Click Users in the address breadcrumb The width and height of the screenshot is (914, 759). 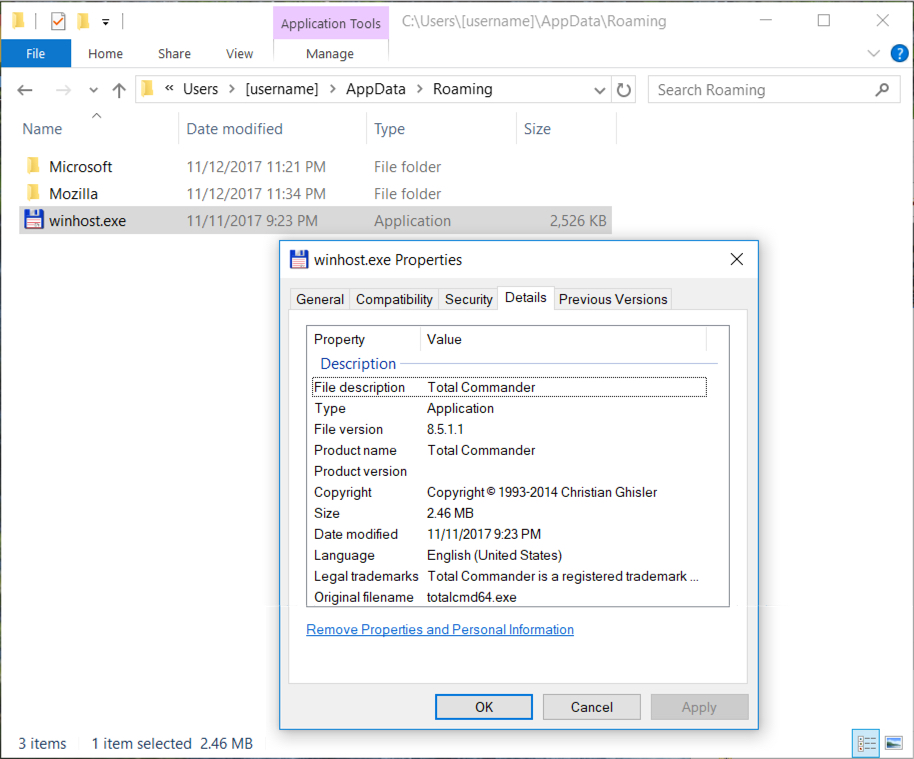click(x=201, y=89)
